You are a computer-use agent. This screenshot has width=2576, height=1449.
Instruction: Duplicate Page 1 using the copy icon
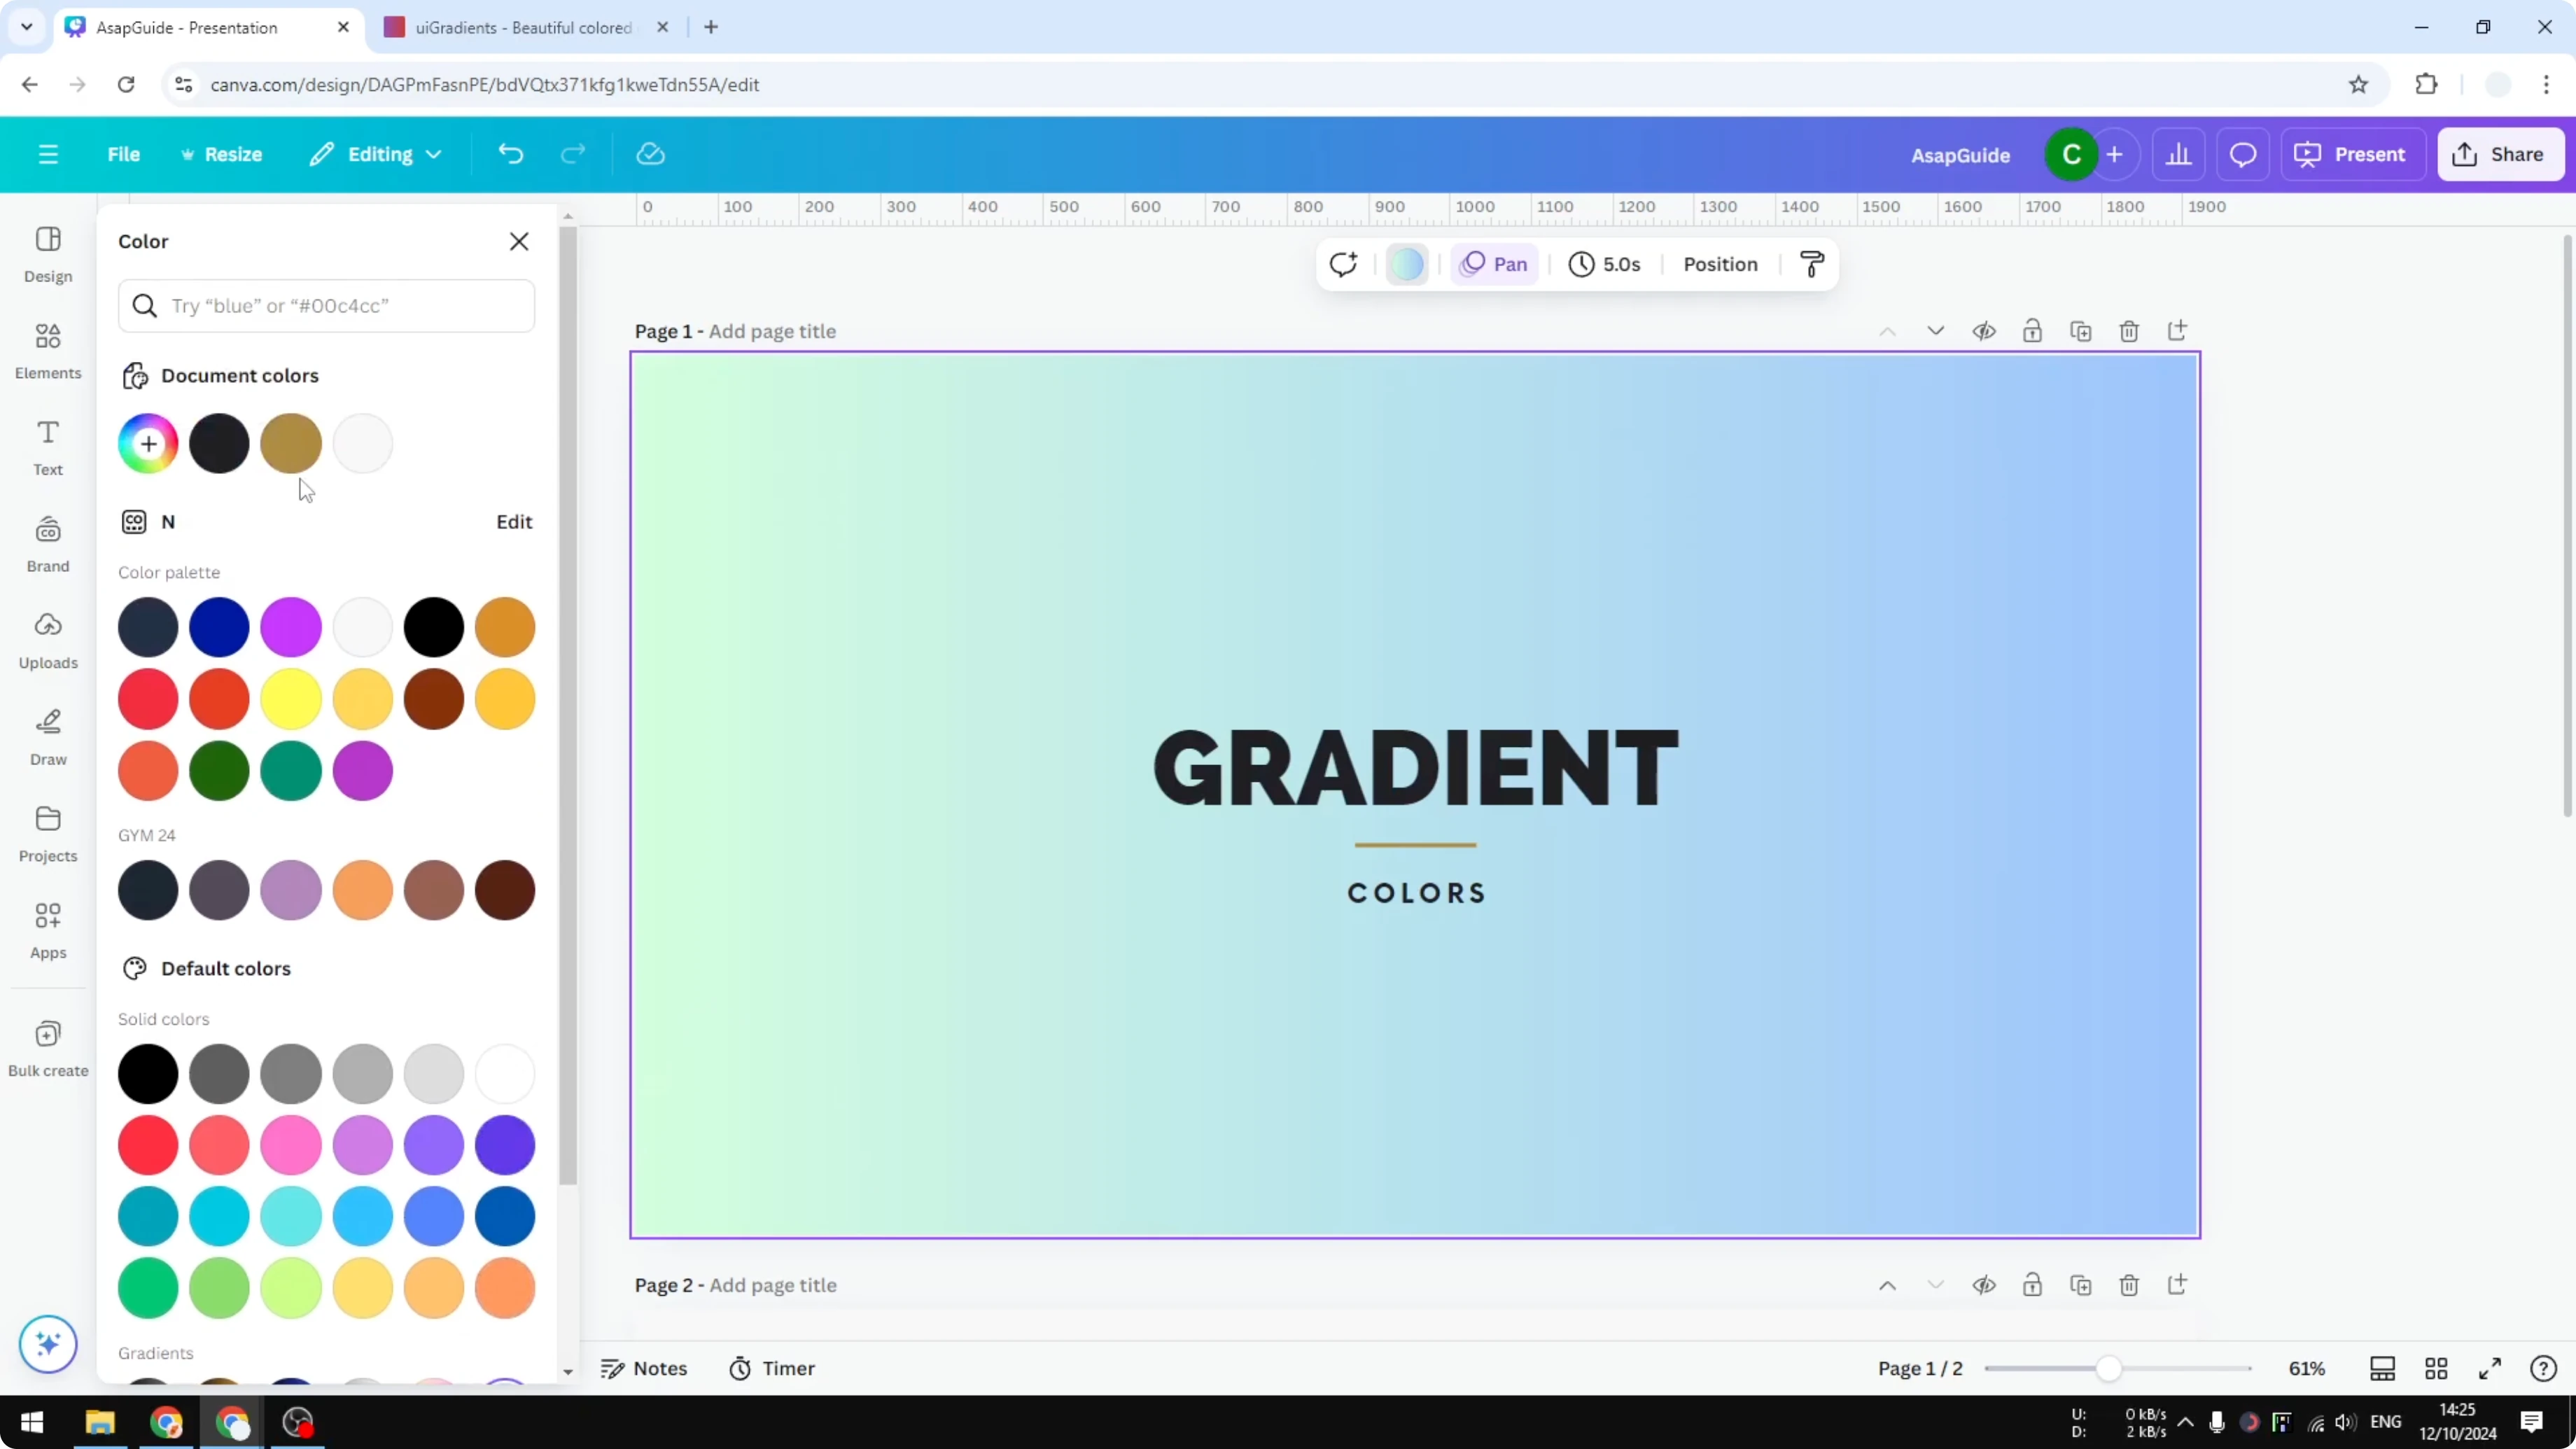click(x=2081, y=331)
